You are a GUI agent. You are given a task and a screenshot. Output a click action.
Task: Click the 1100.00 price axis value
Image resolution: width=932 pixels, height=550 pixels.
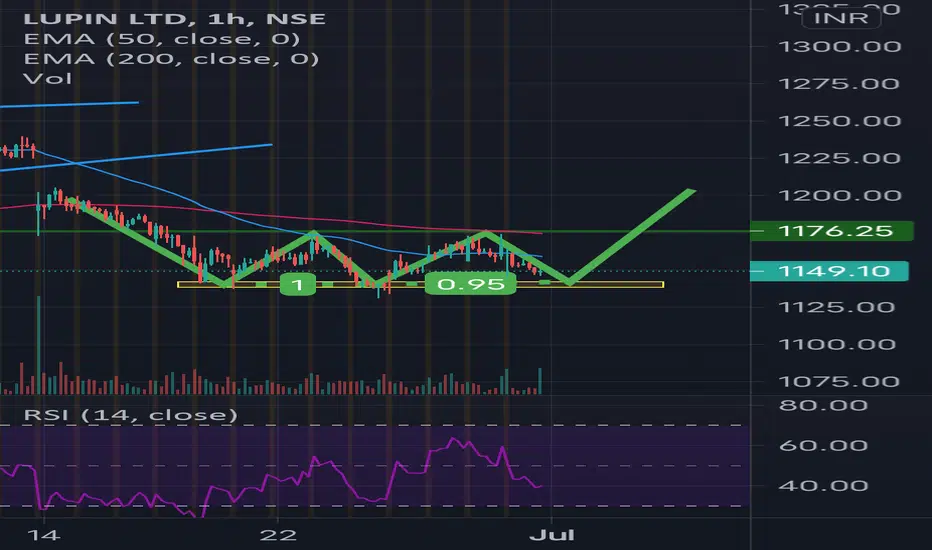point(837,344)
